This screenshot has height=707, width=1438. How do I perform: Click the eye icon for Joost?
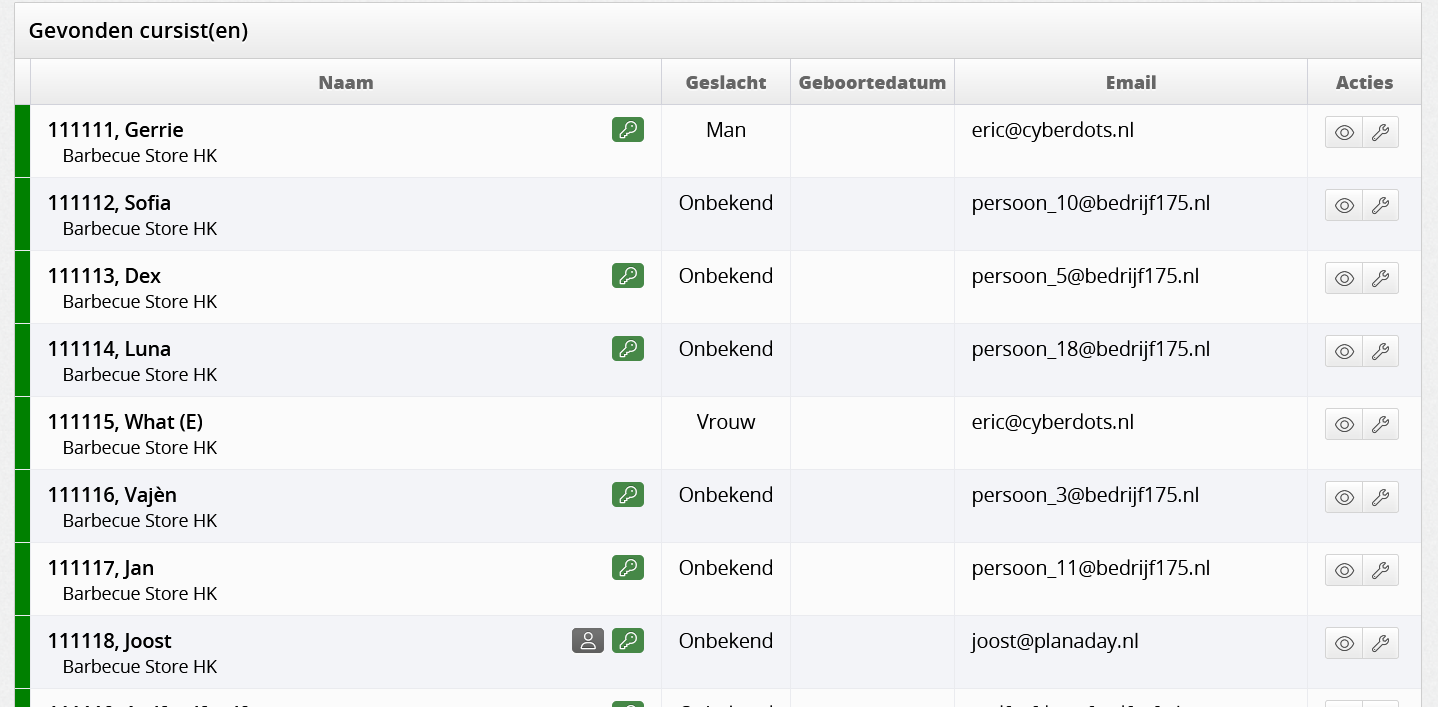(1344, 643)
